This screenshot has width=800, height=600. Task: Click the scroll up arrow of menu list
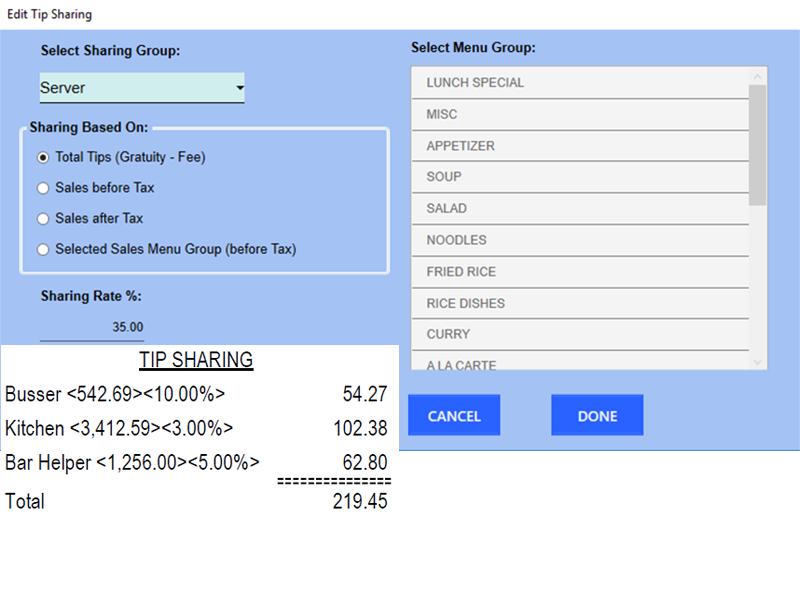pyautogui.click(x=758, y=75)
